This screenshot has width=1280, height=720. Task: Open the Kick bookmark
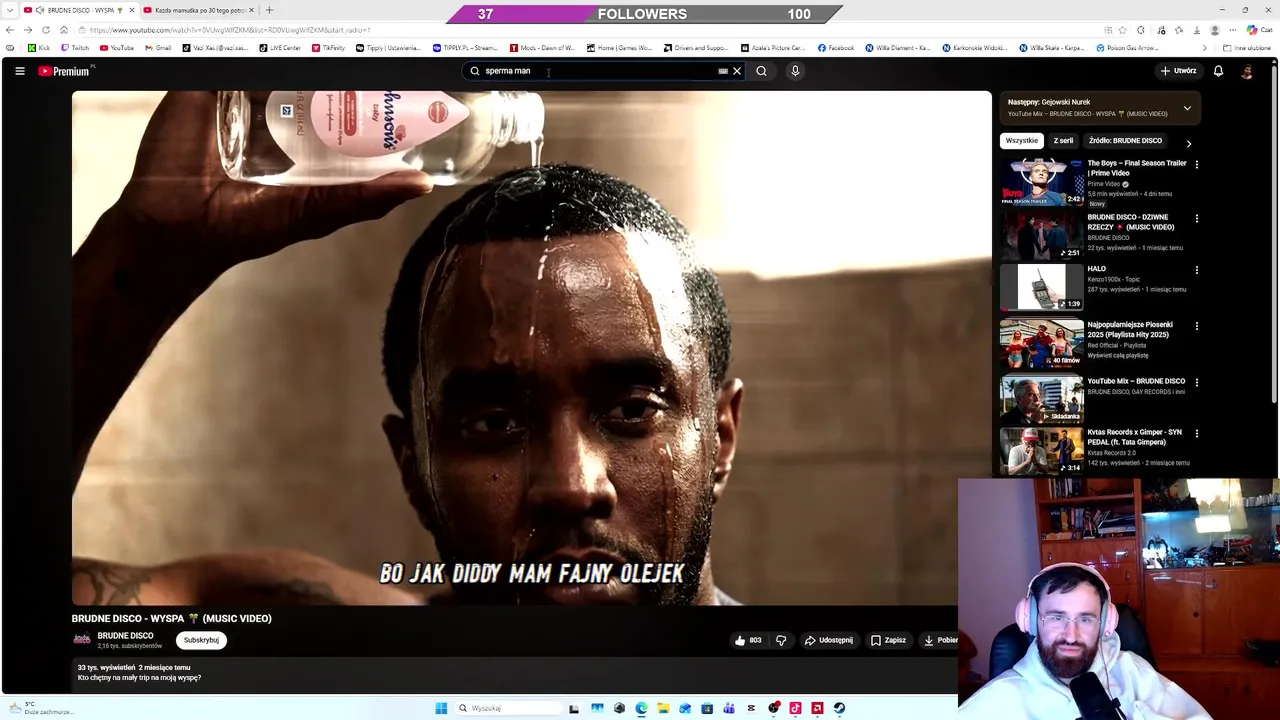(39, 48)
